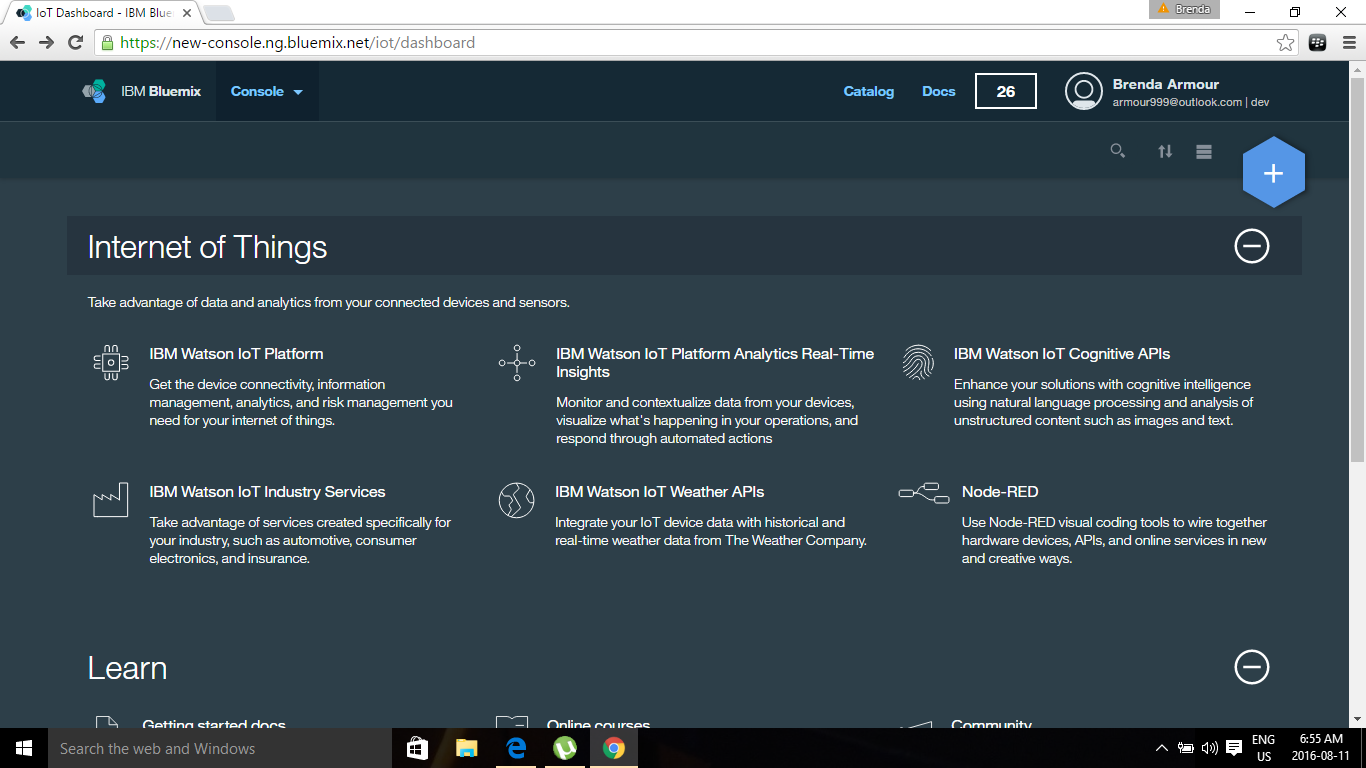Screen dimensions: 1366x768
Task: Show hidden system tray icons
Action: tap(1161, 748)
